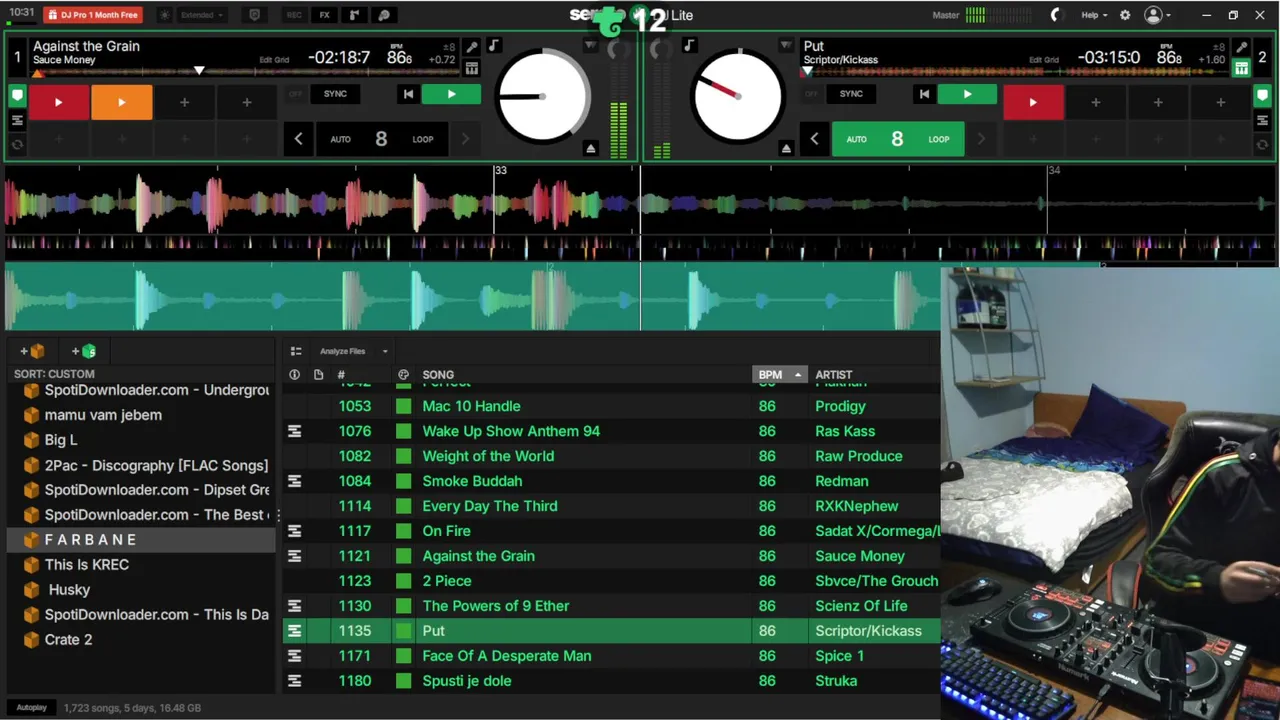
Task: Open deck 1 beatgrid stems icon
Action: tap(472, 68)
